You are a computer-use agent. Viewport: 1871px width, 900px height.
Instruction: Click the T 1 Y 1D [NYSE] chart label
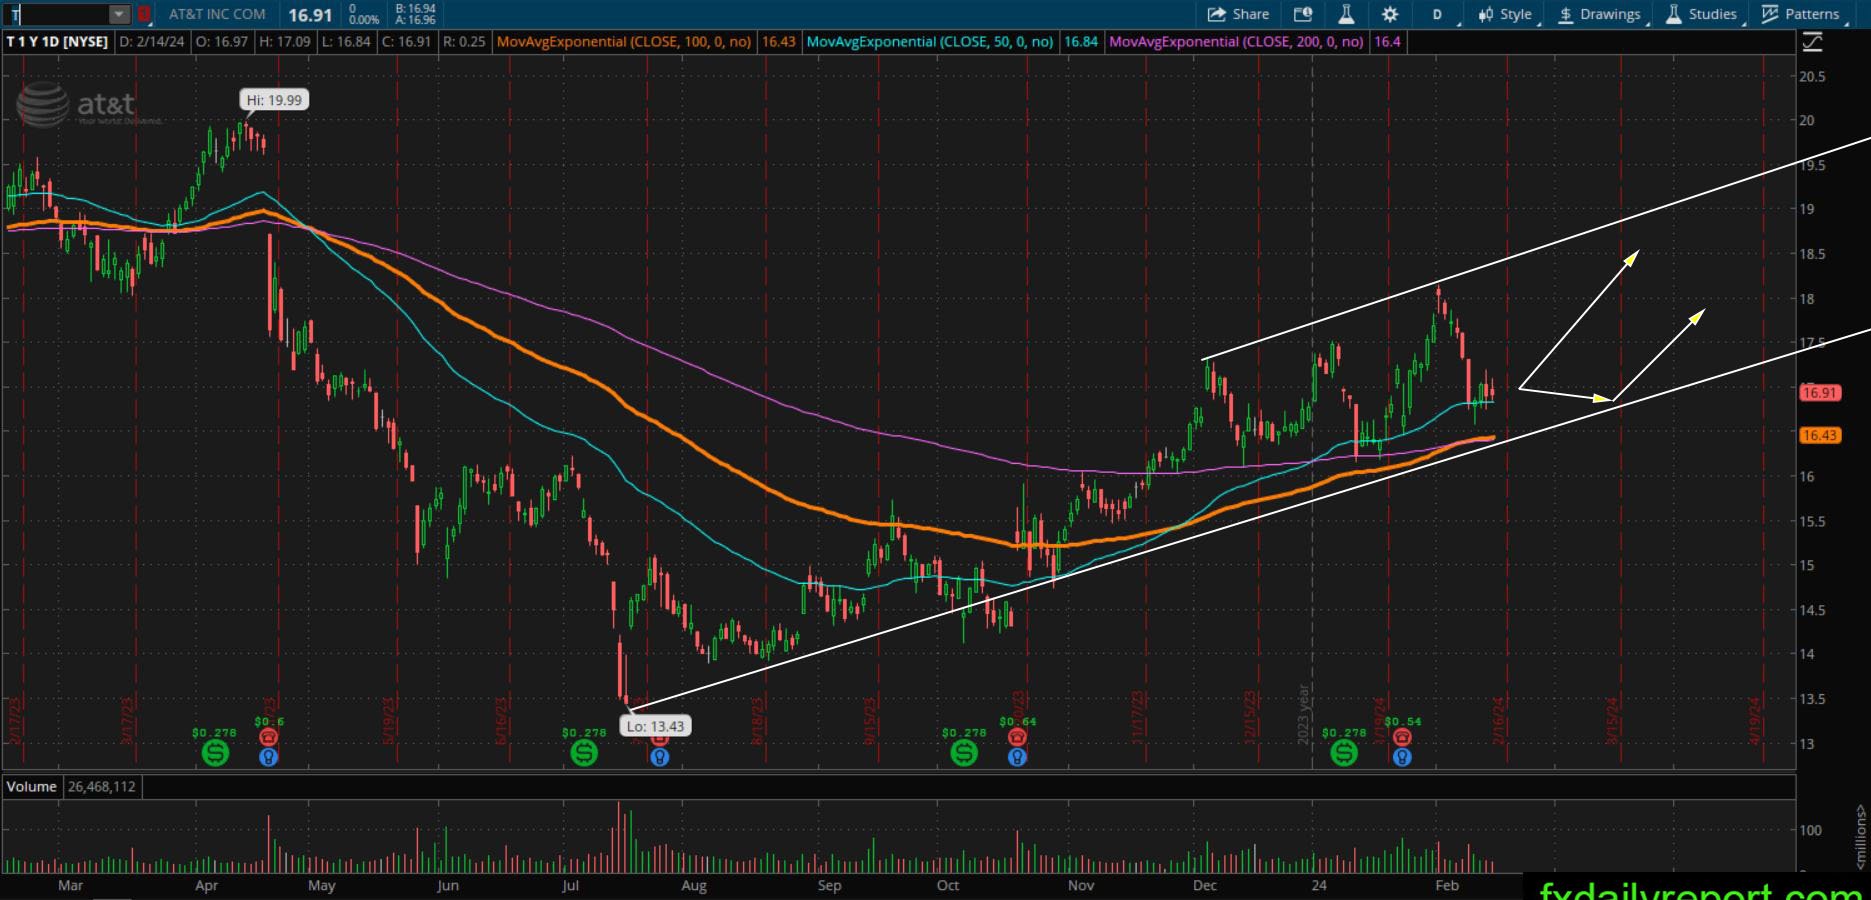(57, 42)
